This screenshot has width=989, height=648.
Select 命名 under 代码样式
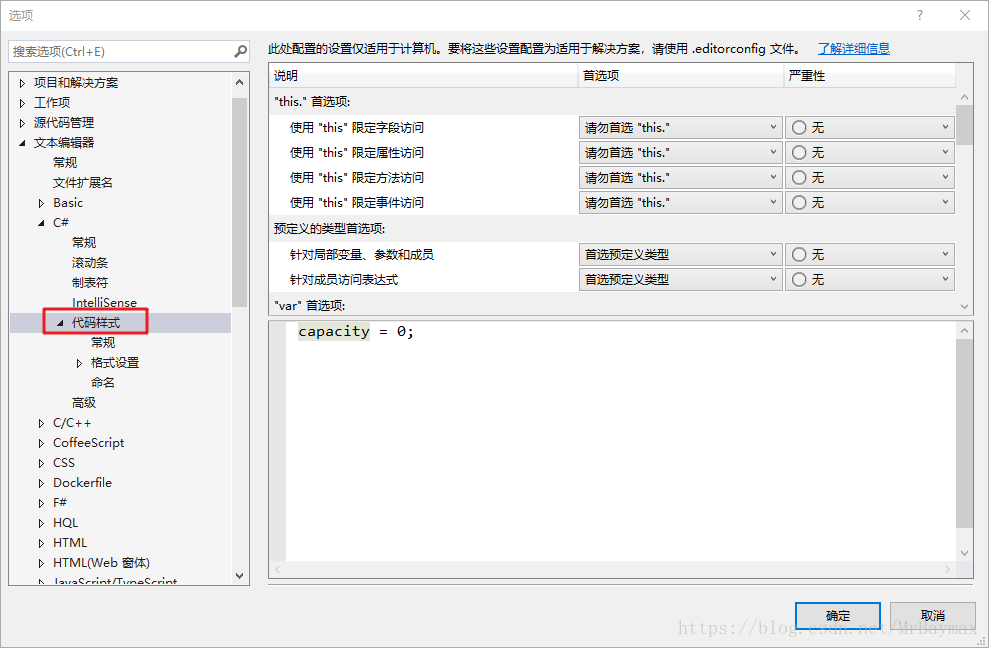pos(103,383)
